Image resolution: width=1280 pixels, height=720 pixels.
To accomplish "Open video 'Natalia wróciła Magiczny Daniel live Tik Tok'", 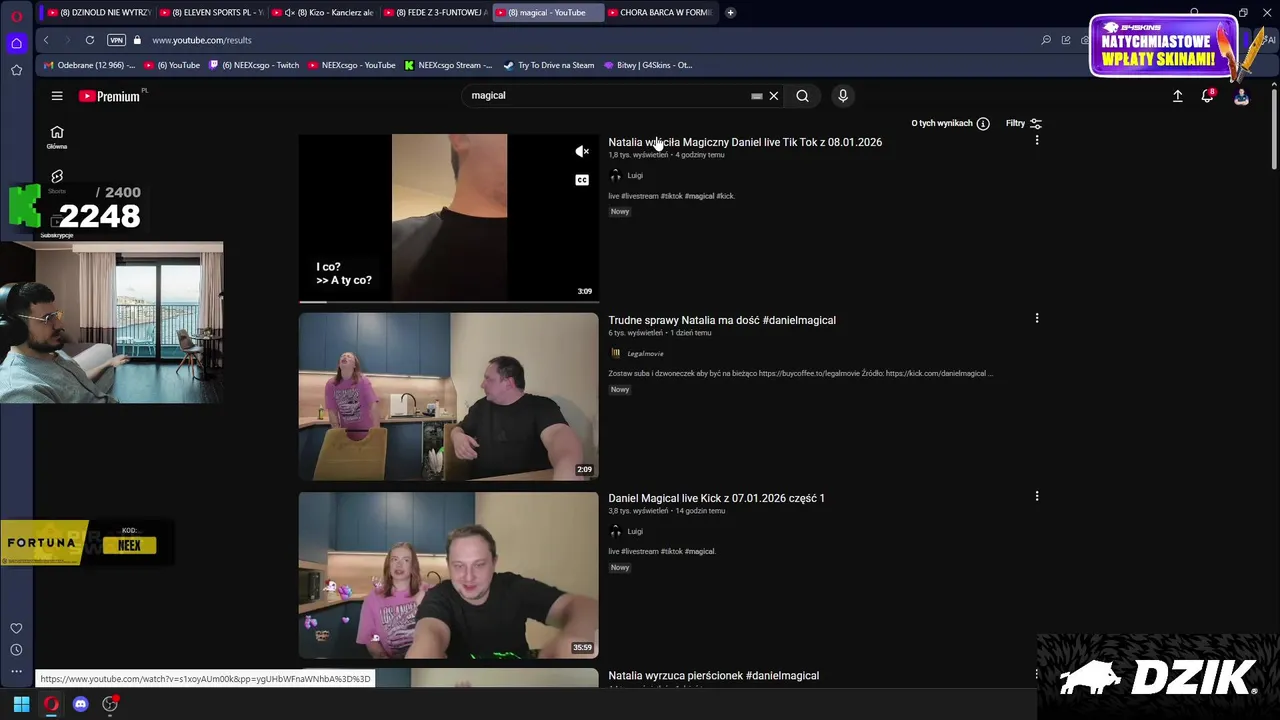I will point(745,142).
